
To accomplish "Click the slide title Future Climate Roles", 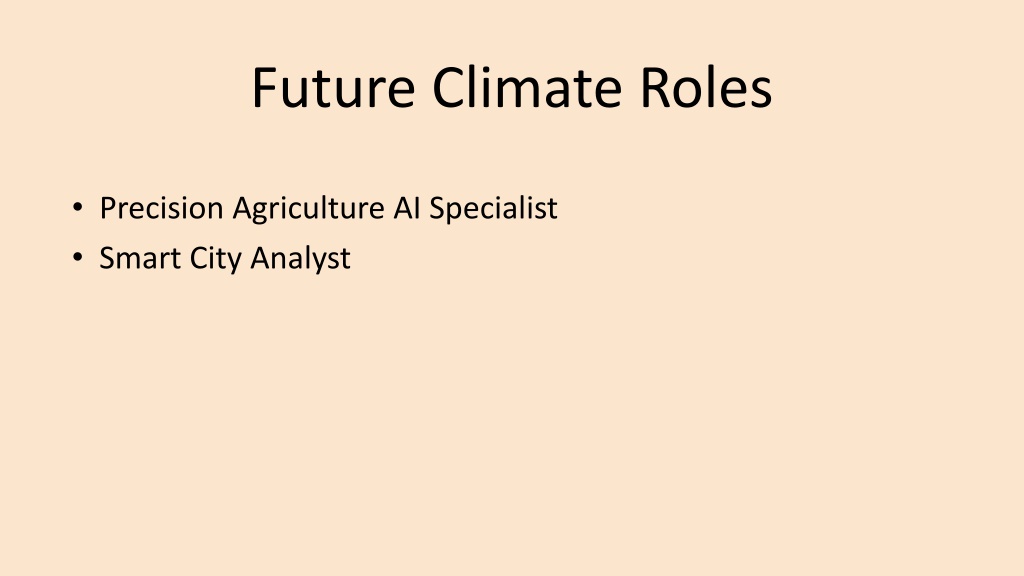I will 511,88.
